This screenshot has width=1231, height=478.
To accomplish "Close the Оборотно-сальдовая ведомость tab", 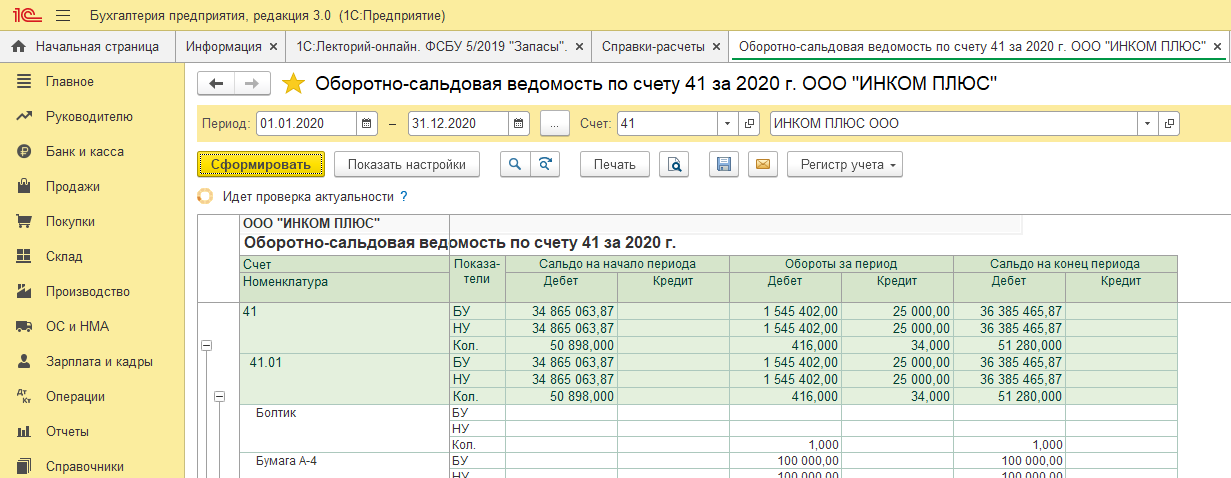I will (1217, 46).
